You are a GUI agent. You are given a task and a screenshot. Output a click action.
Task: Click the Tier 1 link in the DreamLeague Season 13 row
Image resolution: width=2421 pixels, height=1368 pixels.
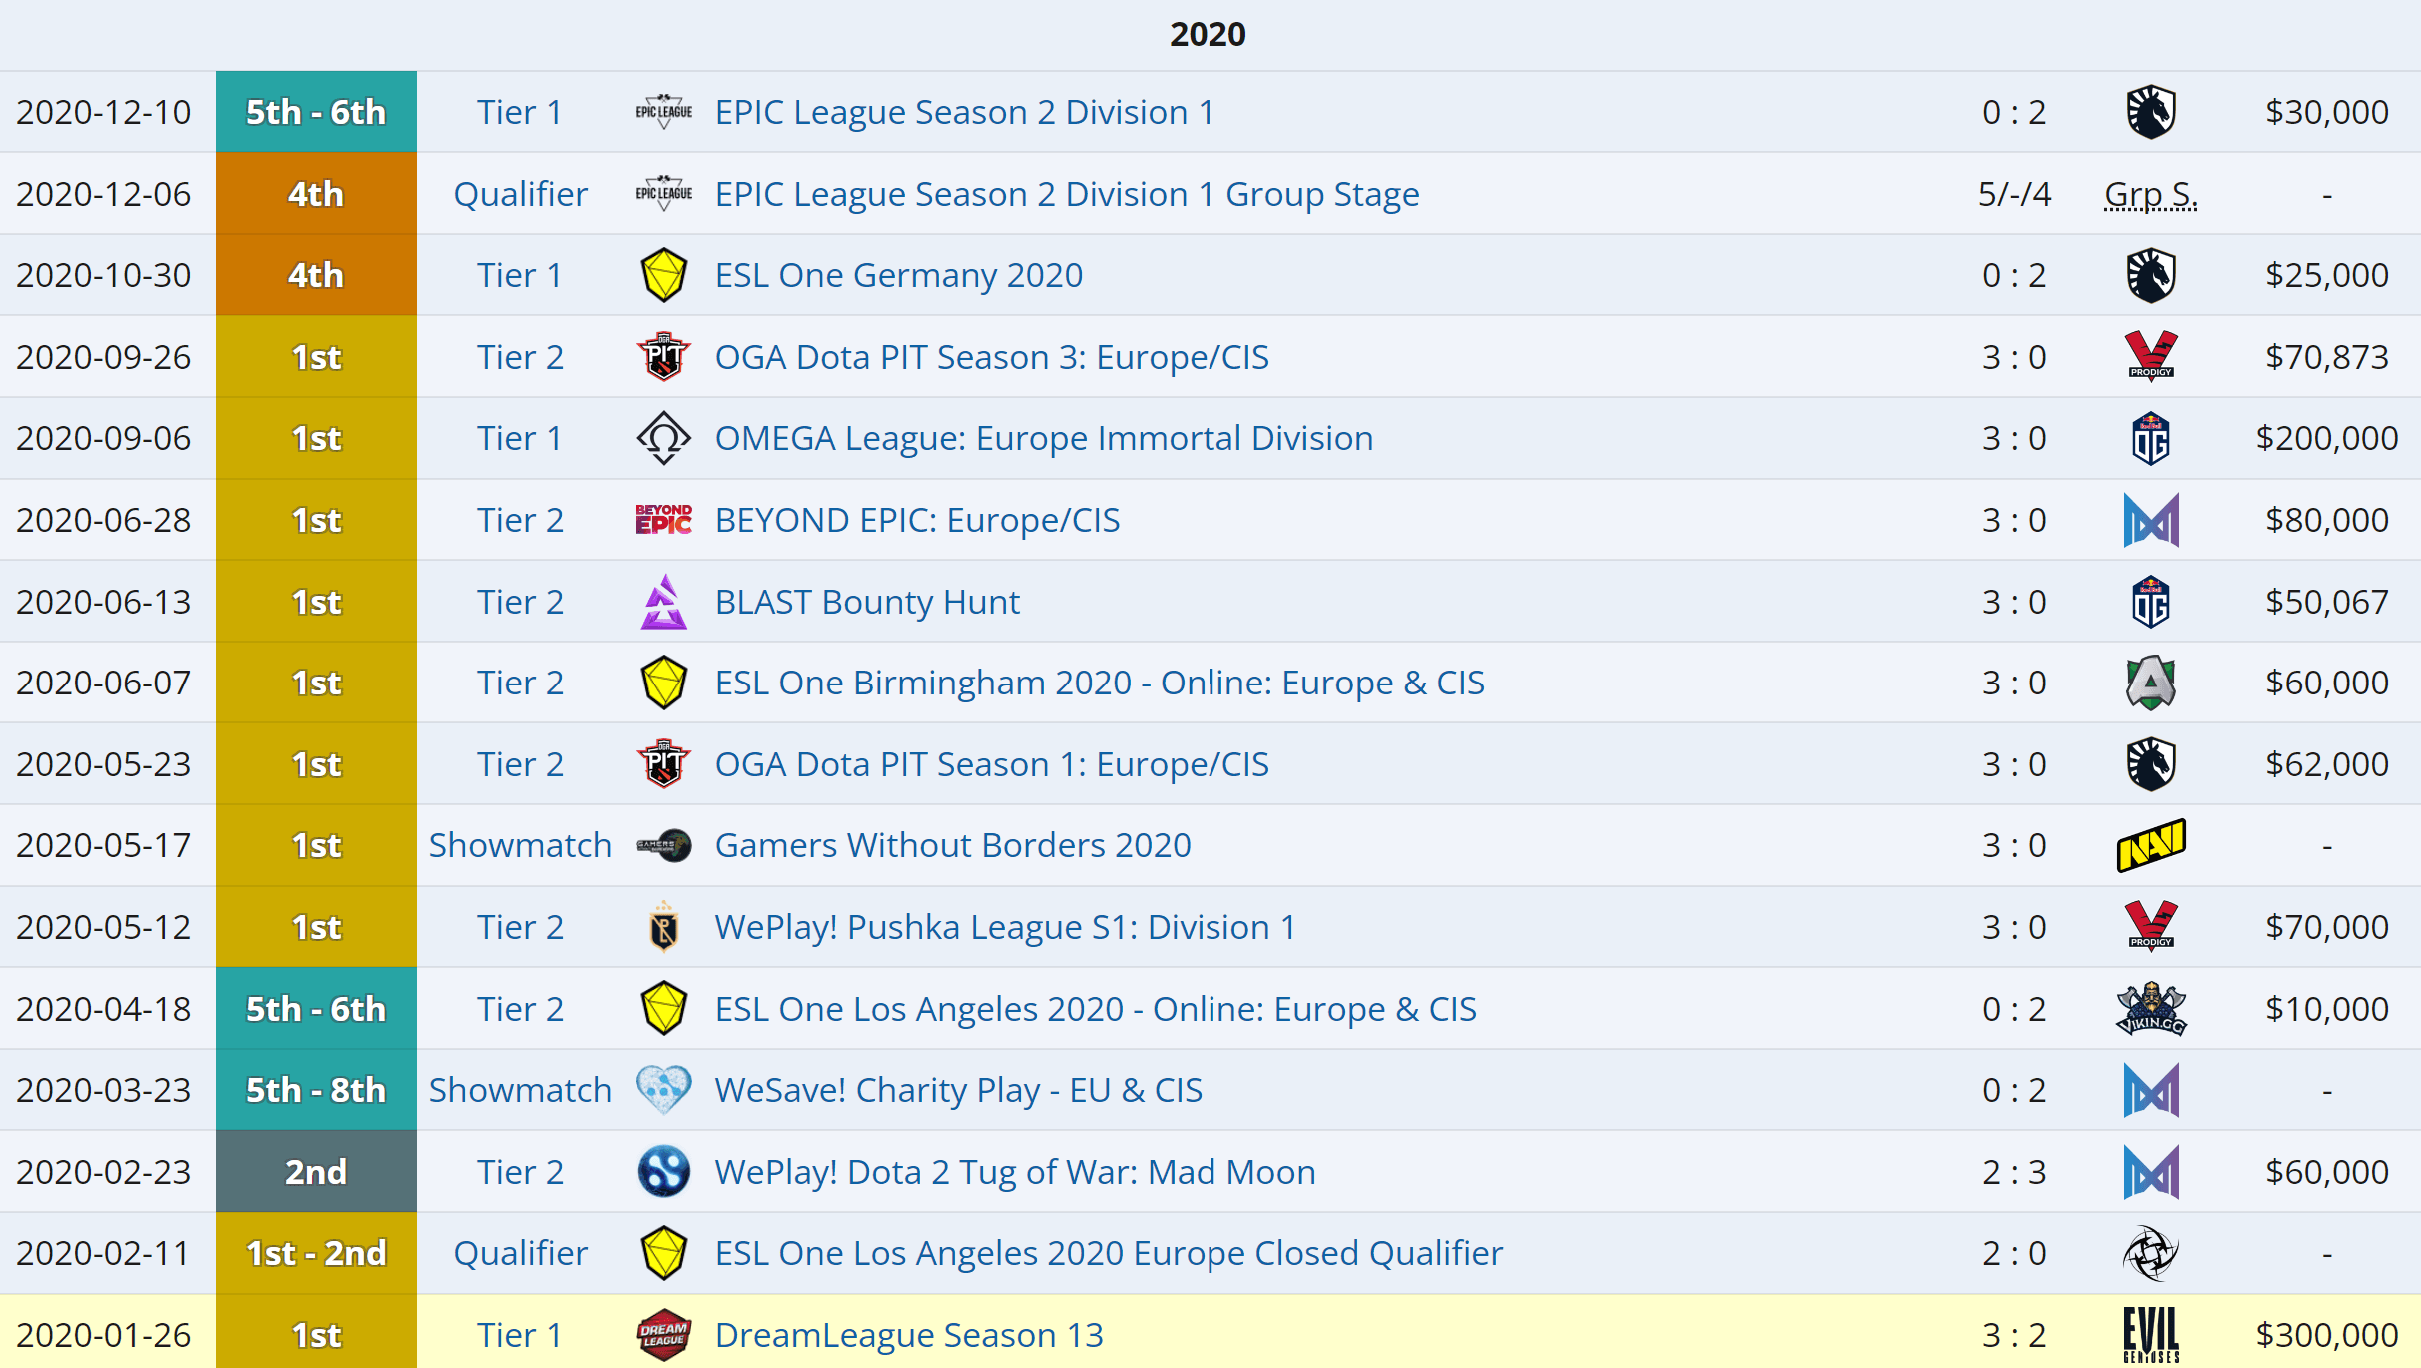[520, 1336]
